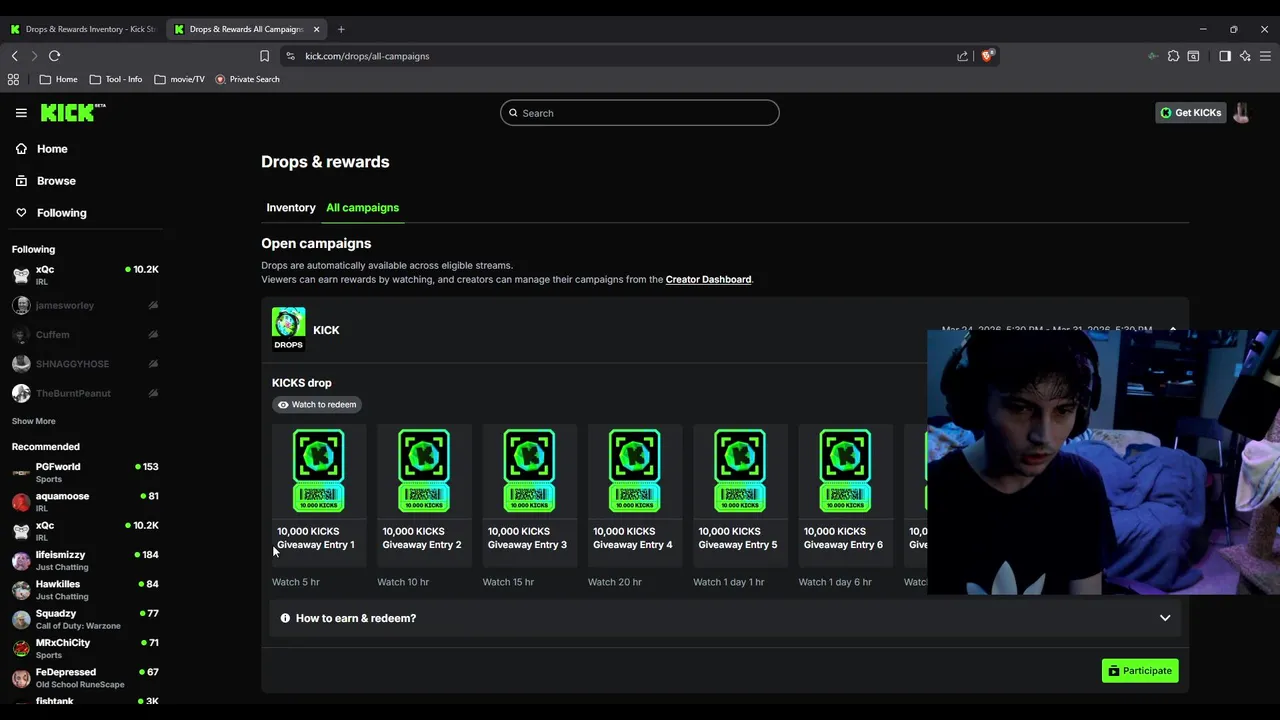Image resolution: width=1280 pixels, height=720 pixels.
Task: Open Giveaway Entry 4 drop image
Action: point(635,470)
